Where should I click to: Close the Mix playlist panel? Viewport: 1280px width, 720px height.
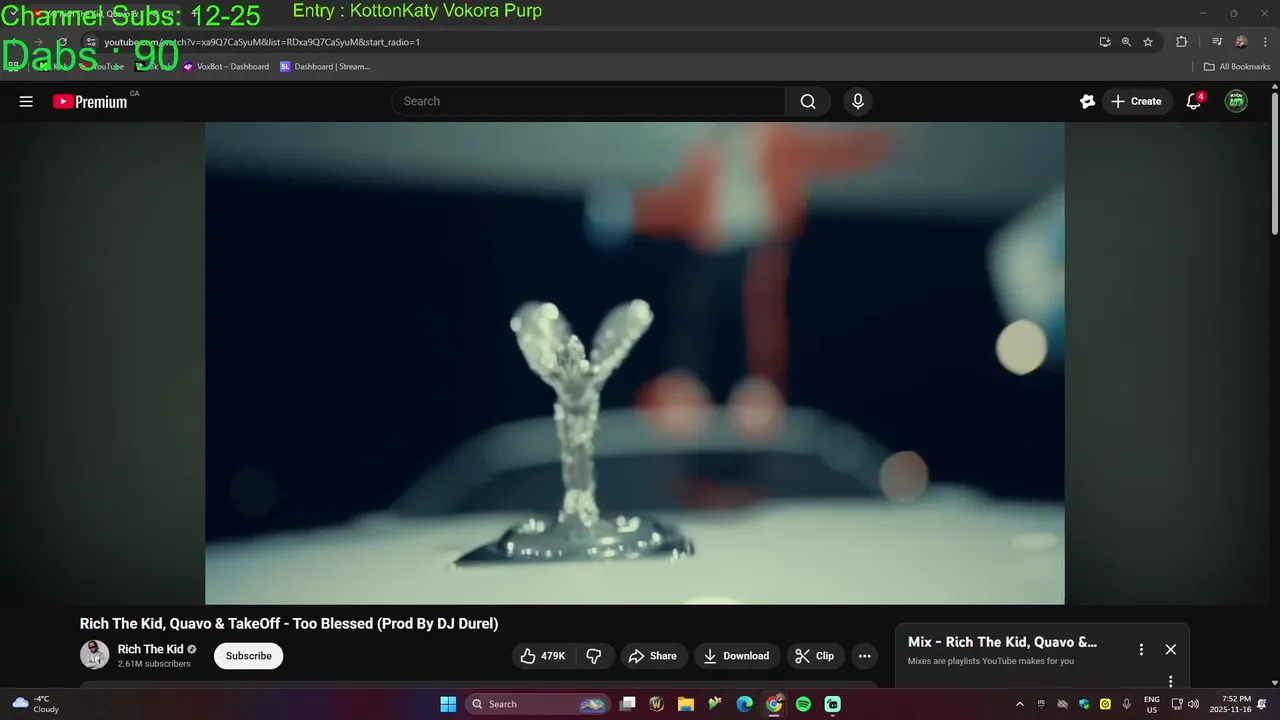coord(1170,649)
